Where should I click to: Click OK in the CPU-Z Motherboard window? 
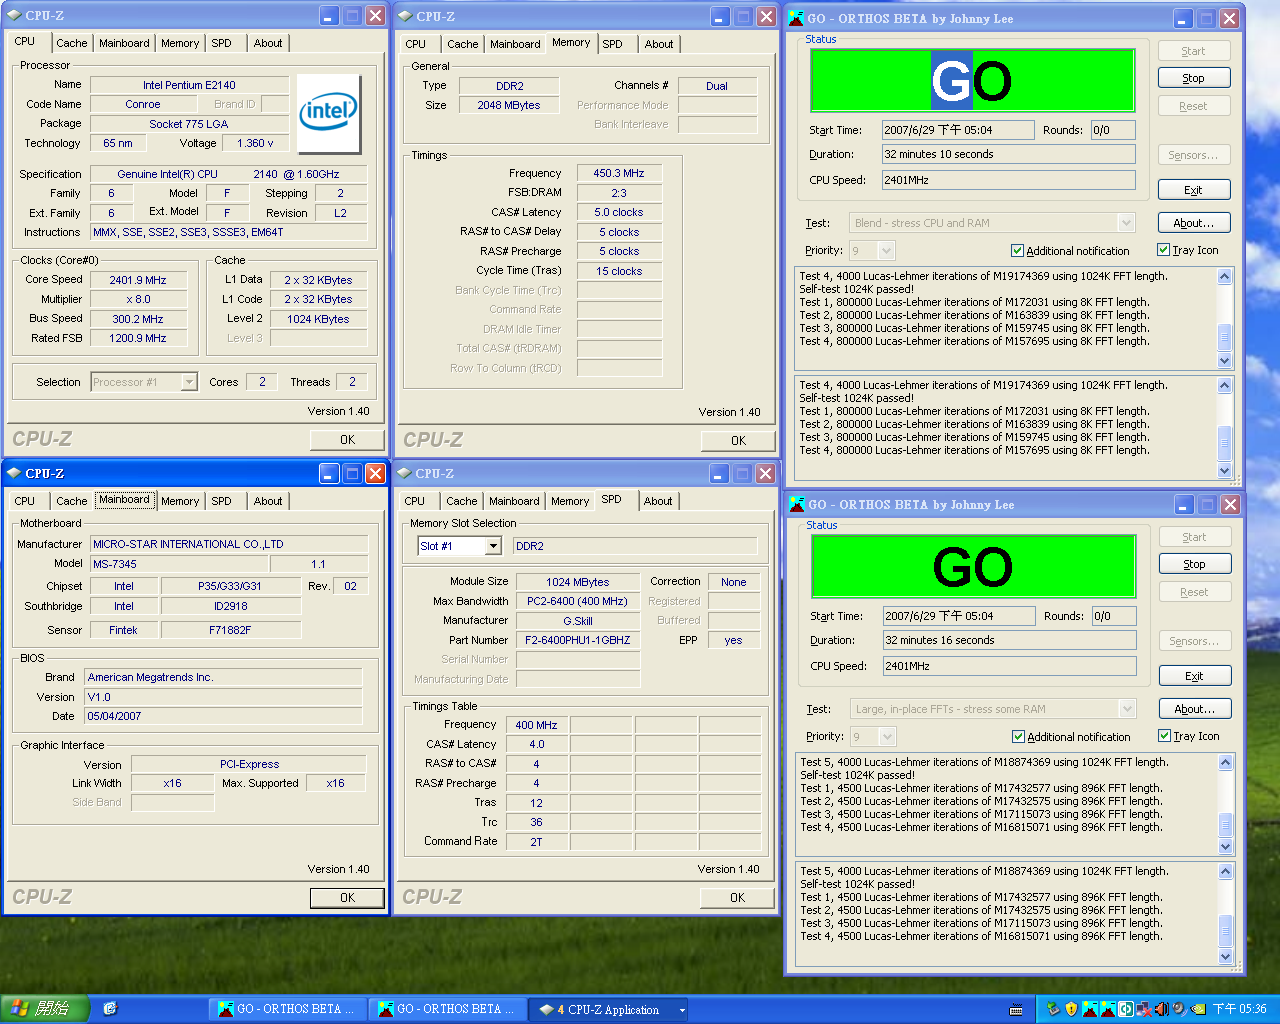[347, 898]
